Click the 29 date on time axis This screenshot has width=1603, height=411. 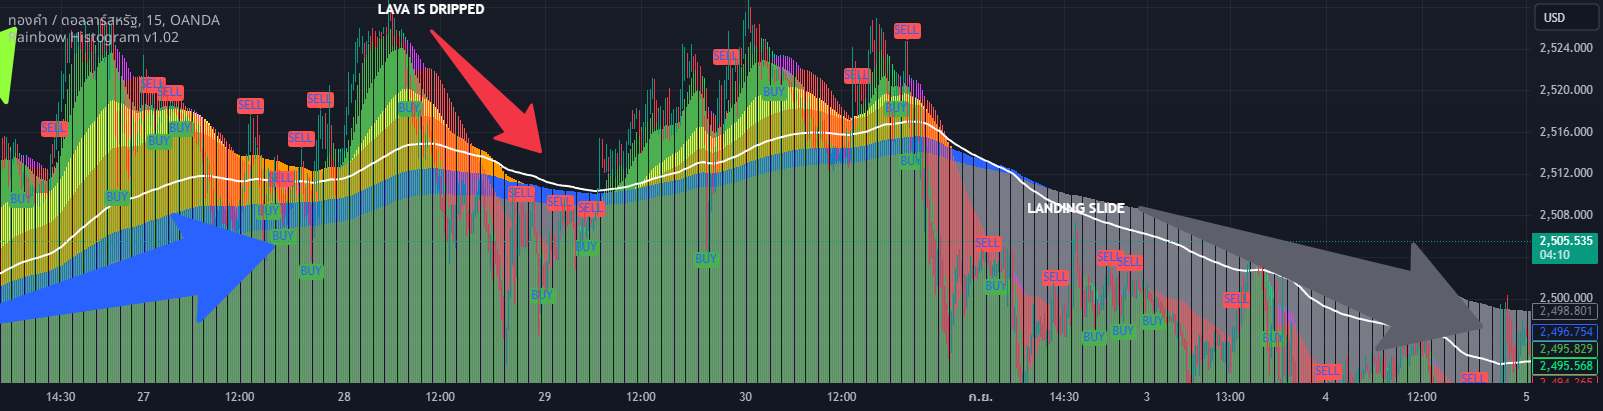tap(545, 397)
